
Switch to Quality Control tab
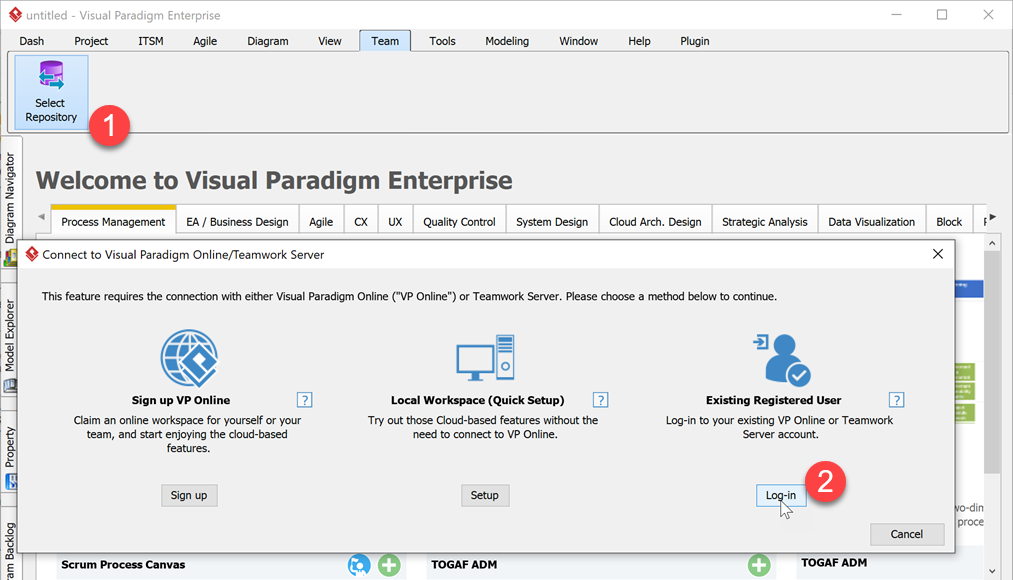click(x=459, y=222)
